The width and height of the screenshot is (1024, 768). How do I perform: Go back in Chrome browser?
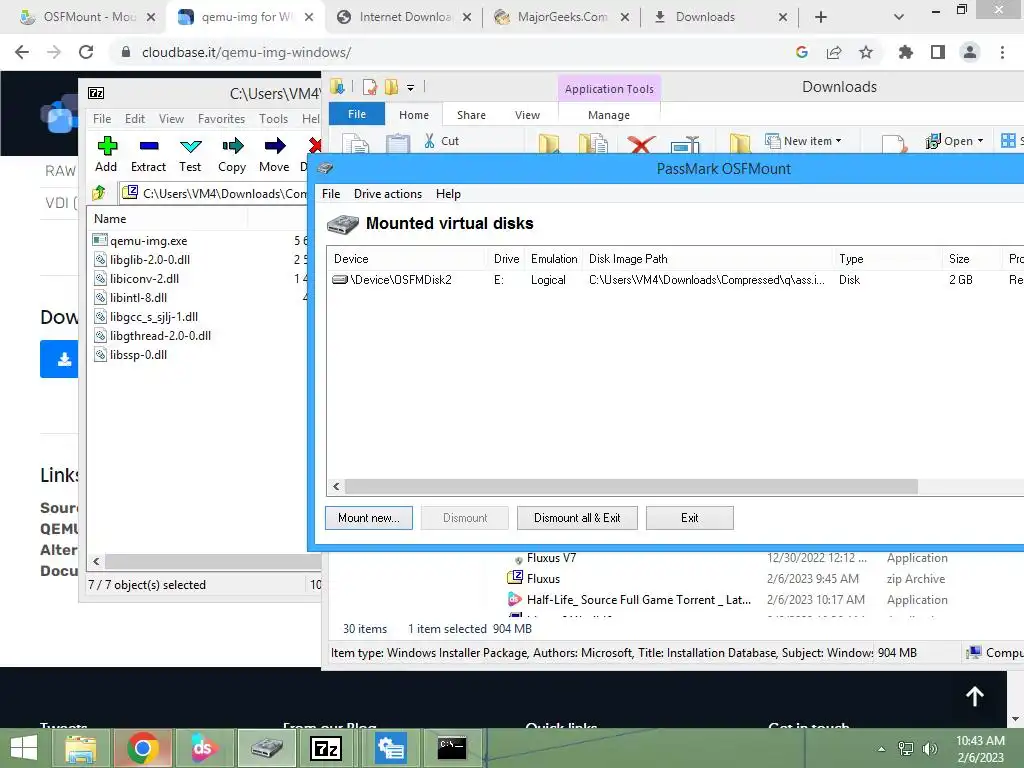coord(22,52)
